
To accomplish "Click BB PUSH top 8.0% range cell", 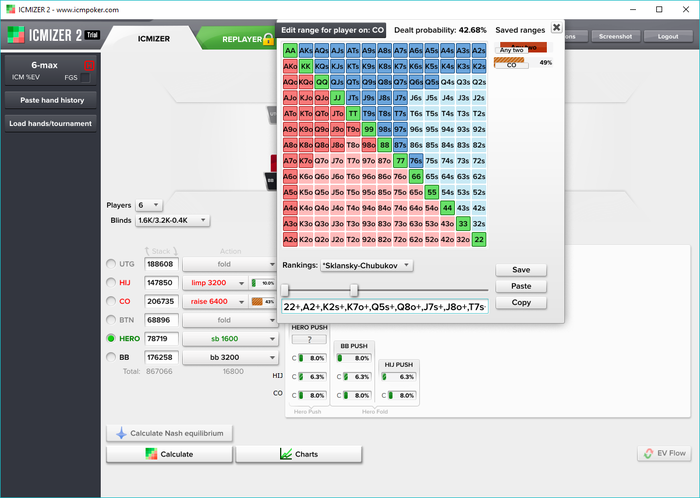I will pos(354,358).
